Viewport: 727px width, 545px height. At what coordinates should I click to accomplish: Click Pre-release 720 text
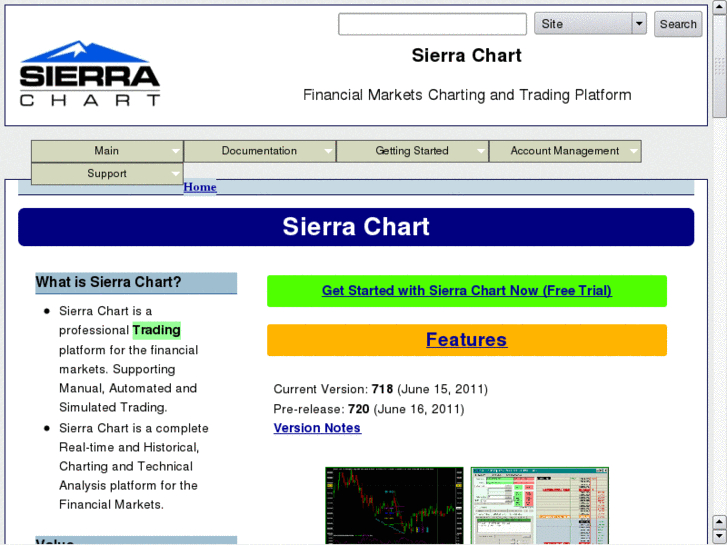369,409
